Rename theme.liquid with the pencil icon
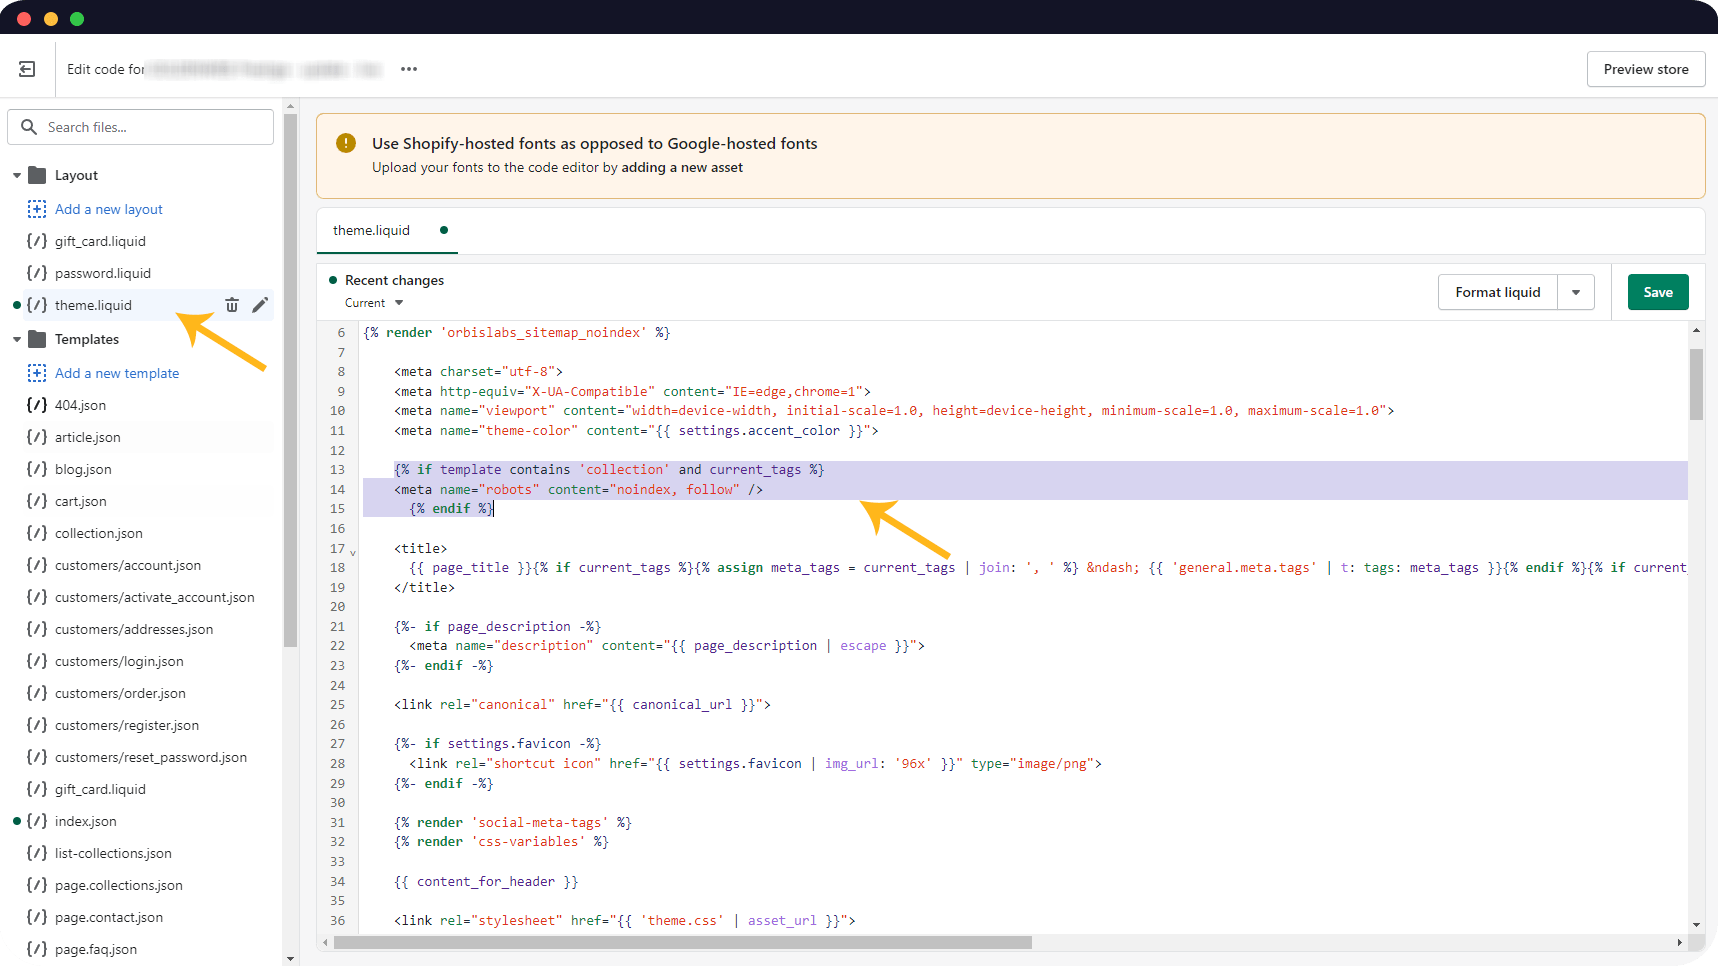 click(x=260, y=305)
